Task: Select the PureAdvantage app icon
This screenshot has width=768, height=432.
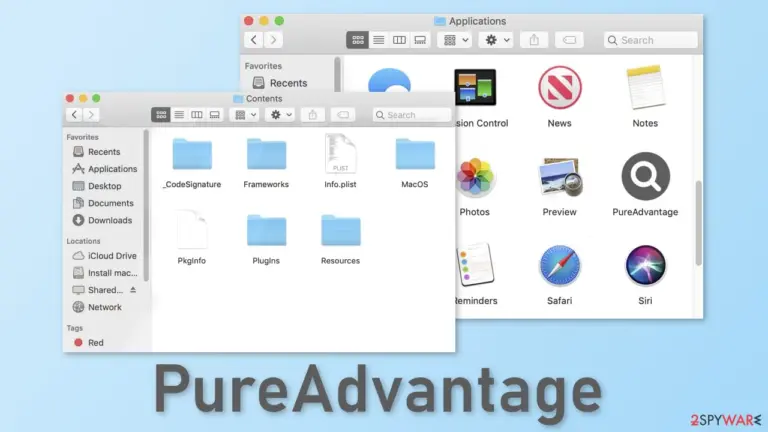Action: pos(645,176)
